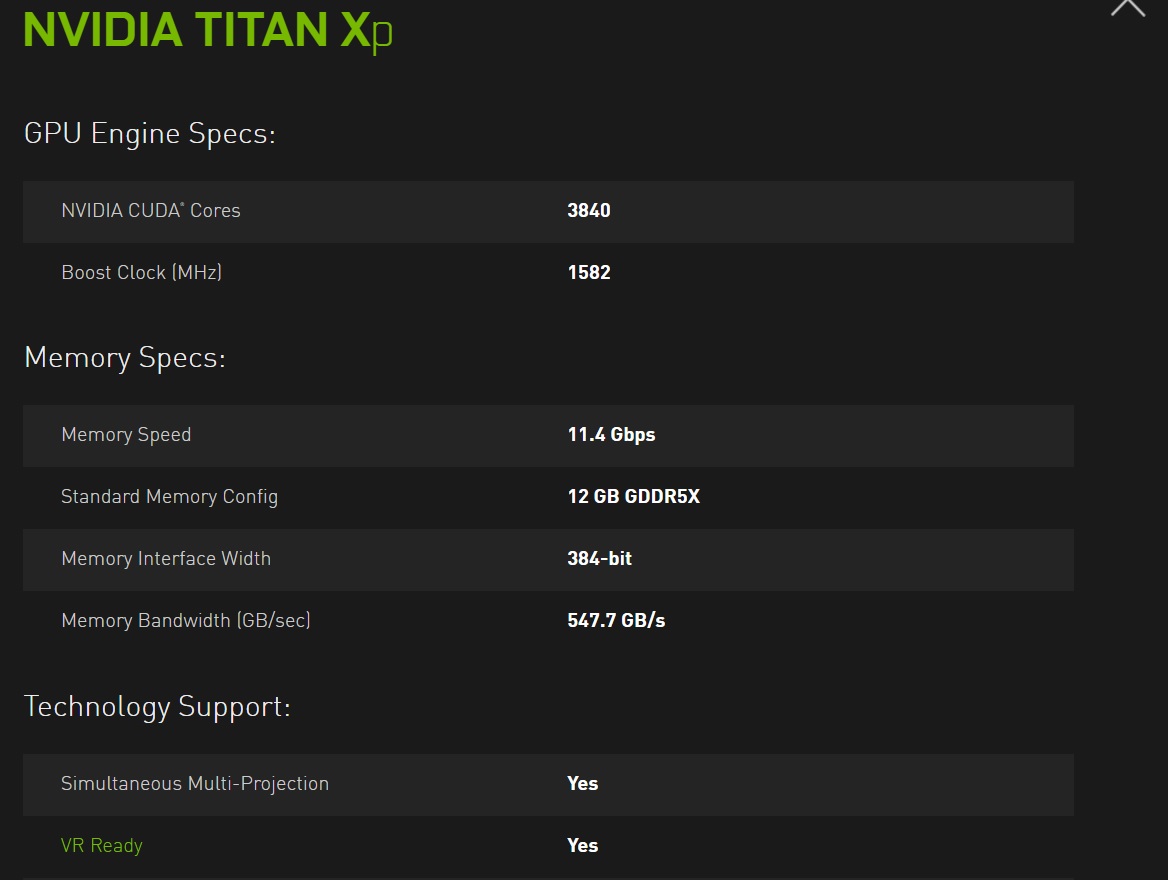This screenshot has height=880, width=1168.
Task: Click the Memory Specs heading
Action: (125, 357)
